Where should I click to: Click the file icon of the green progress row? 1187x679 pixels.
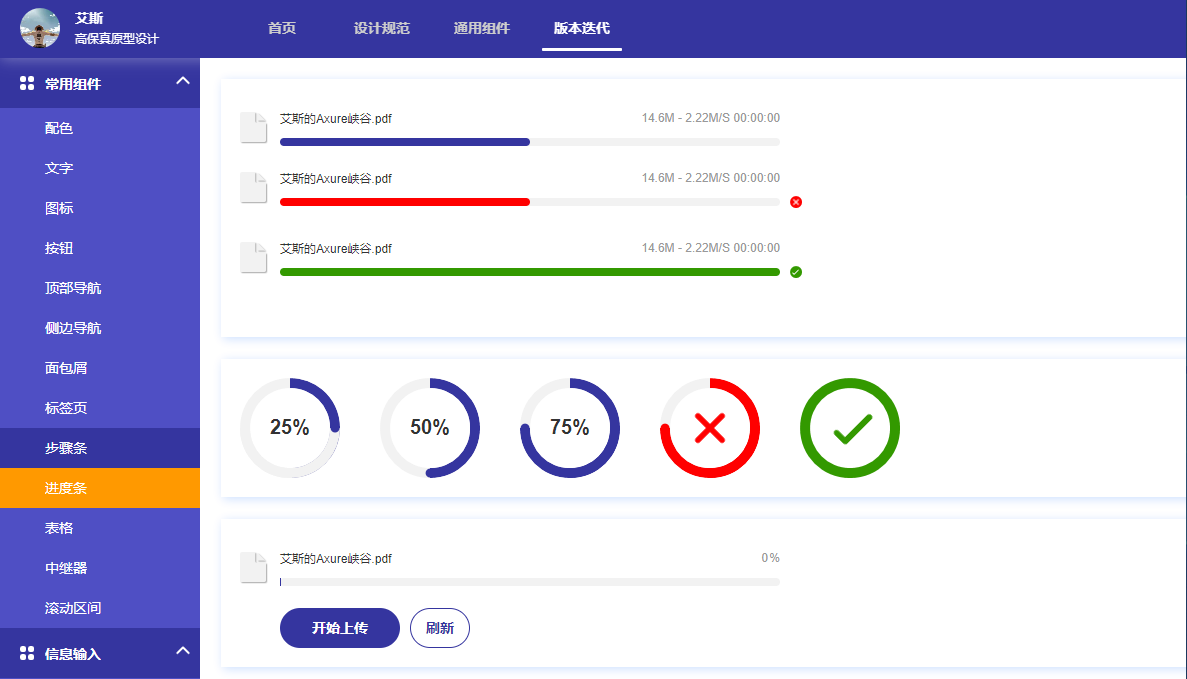click(254, 257)
